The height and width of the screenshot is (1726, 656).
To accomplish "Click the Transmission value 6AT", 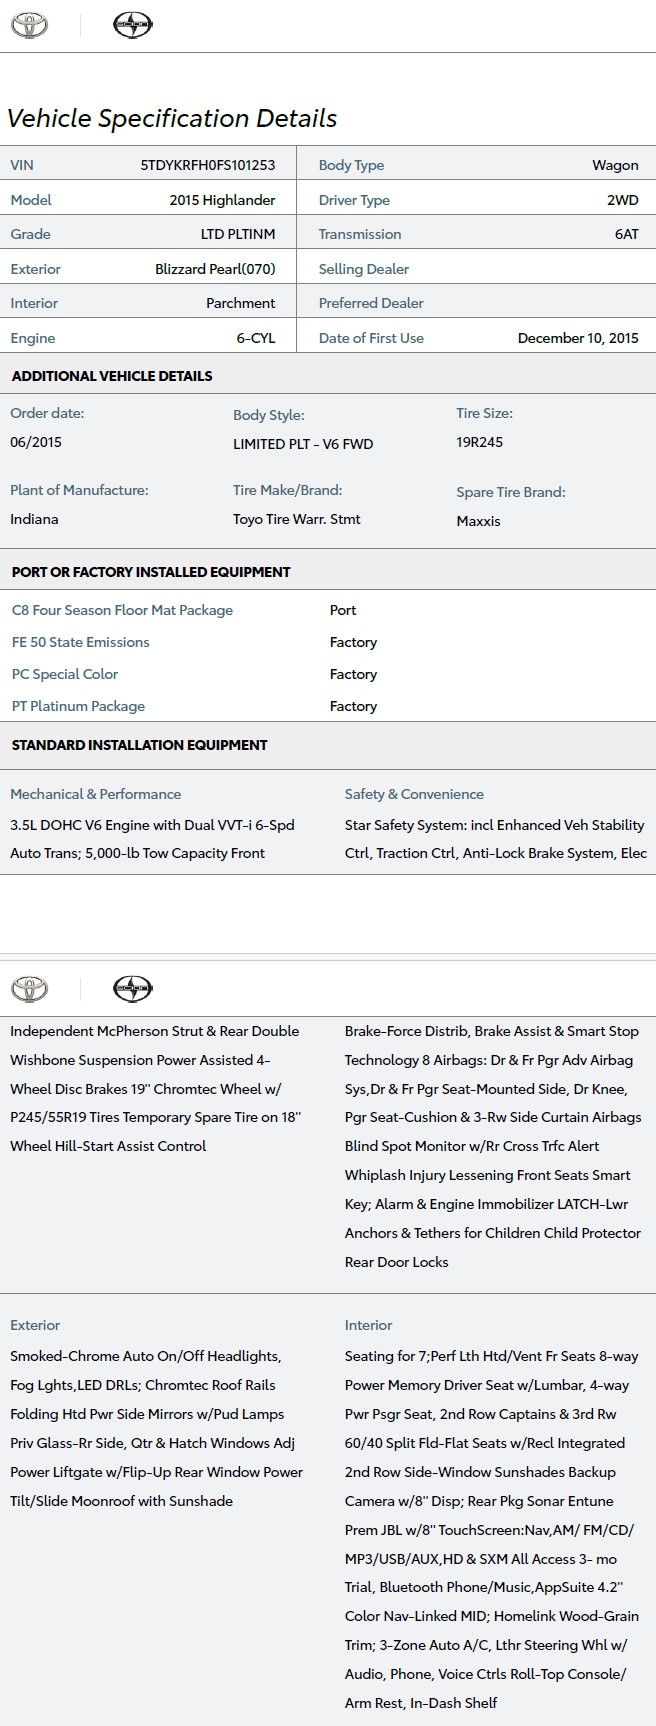I will [627, 234].
